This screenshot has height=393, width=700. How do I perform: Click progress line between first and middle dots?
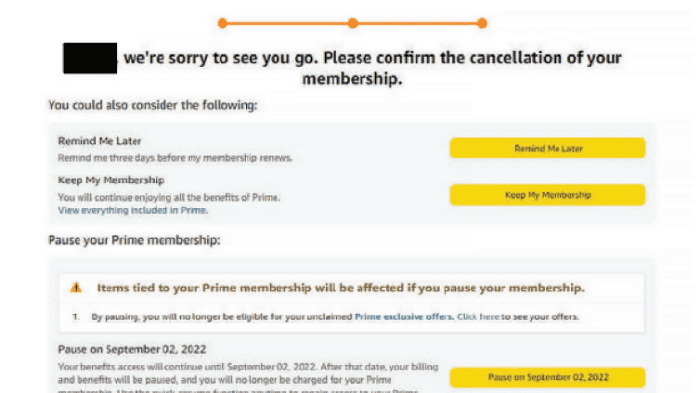pos(288,23)
